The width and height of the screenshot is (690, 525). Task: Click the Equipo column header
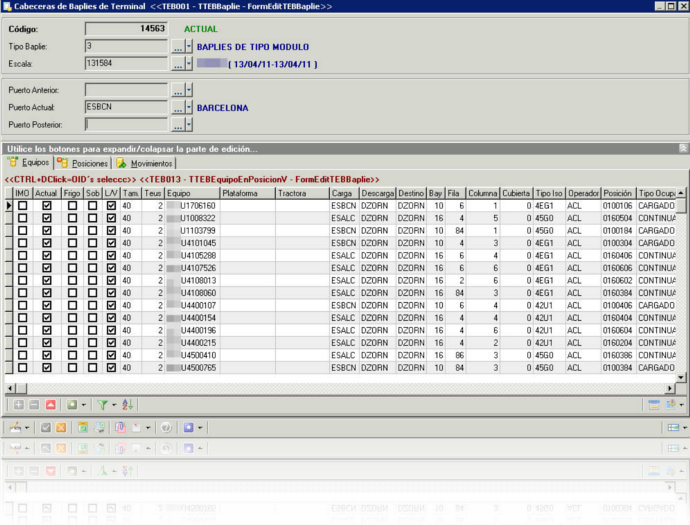pos(192,193)
